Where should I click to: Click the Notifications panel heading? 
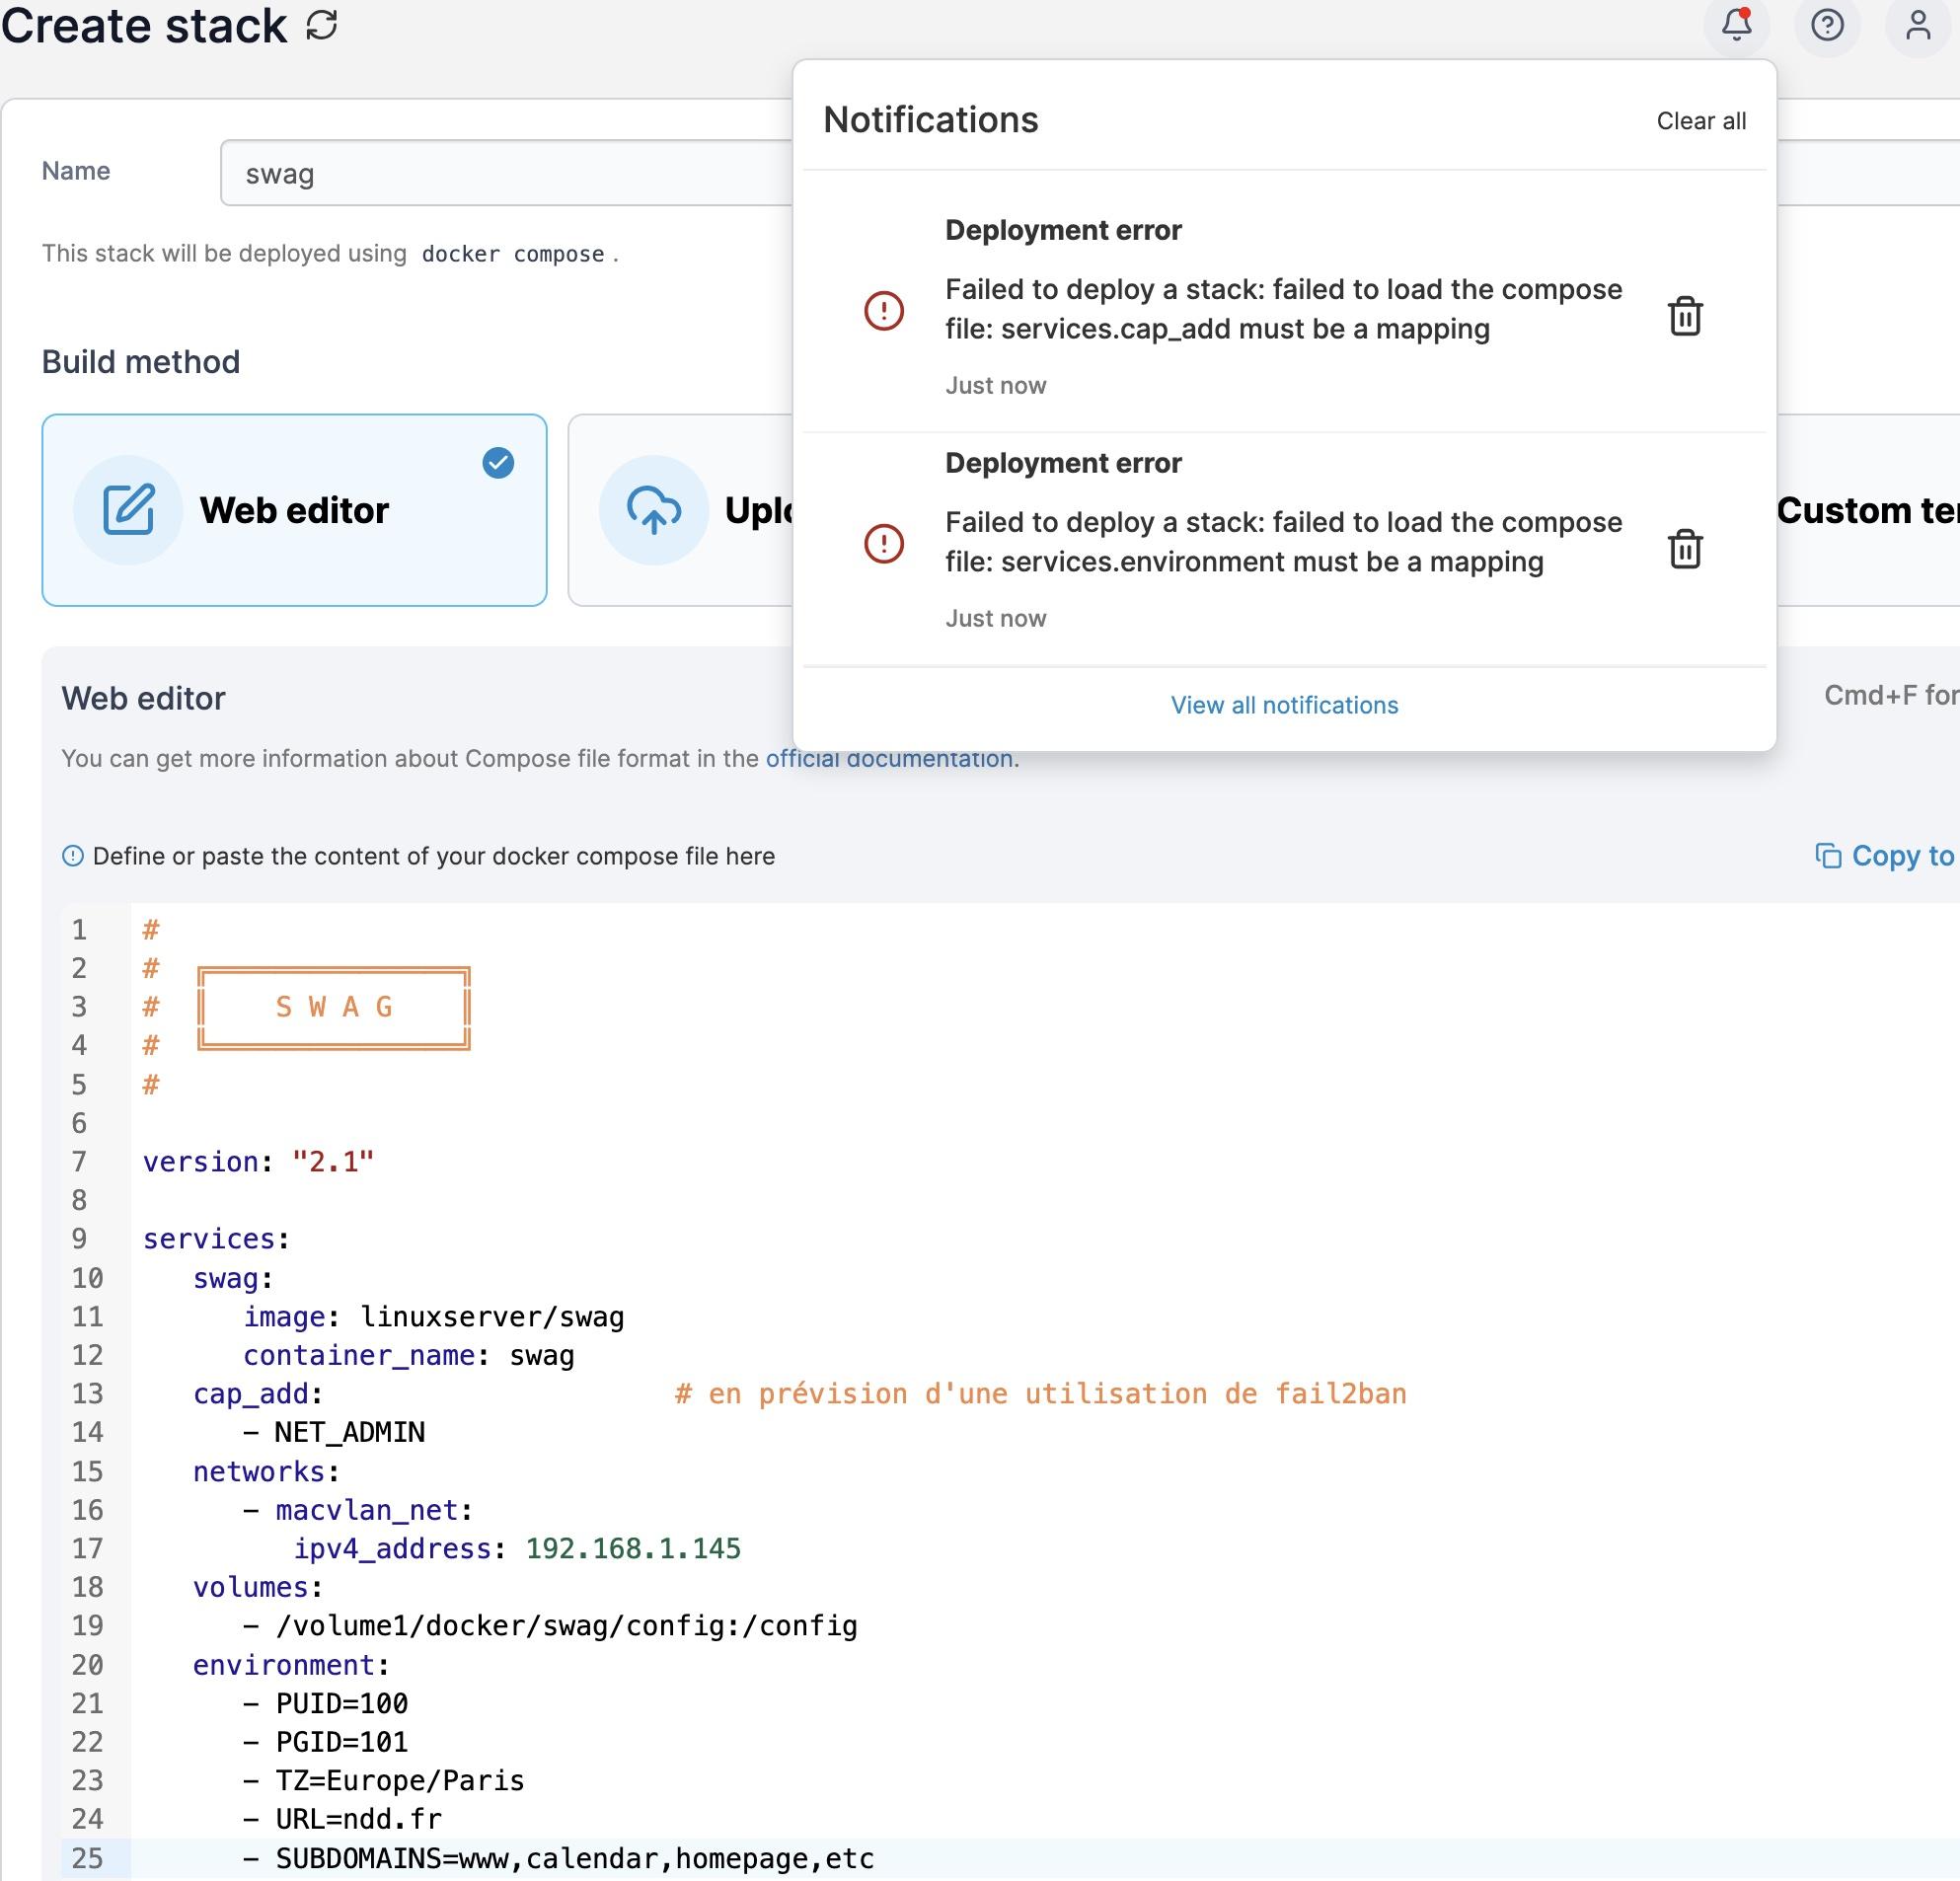pyautogui.click(x=931, y=120)
